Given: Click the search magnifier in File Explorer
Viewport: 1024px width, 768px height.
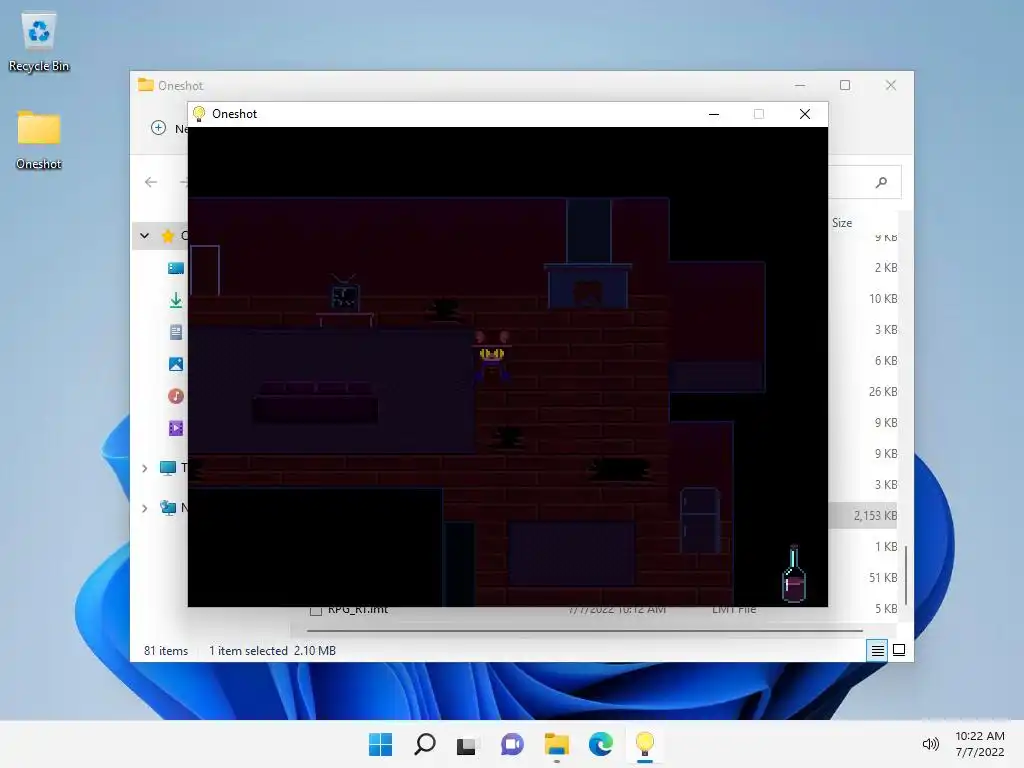Looking at the screenshot, I should (x=882, y=182).
